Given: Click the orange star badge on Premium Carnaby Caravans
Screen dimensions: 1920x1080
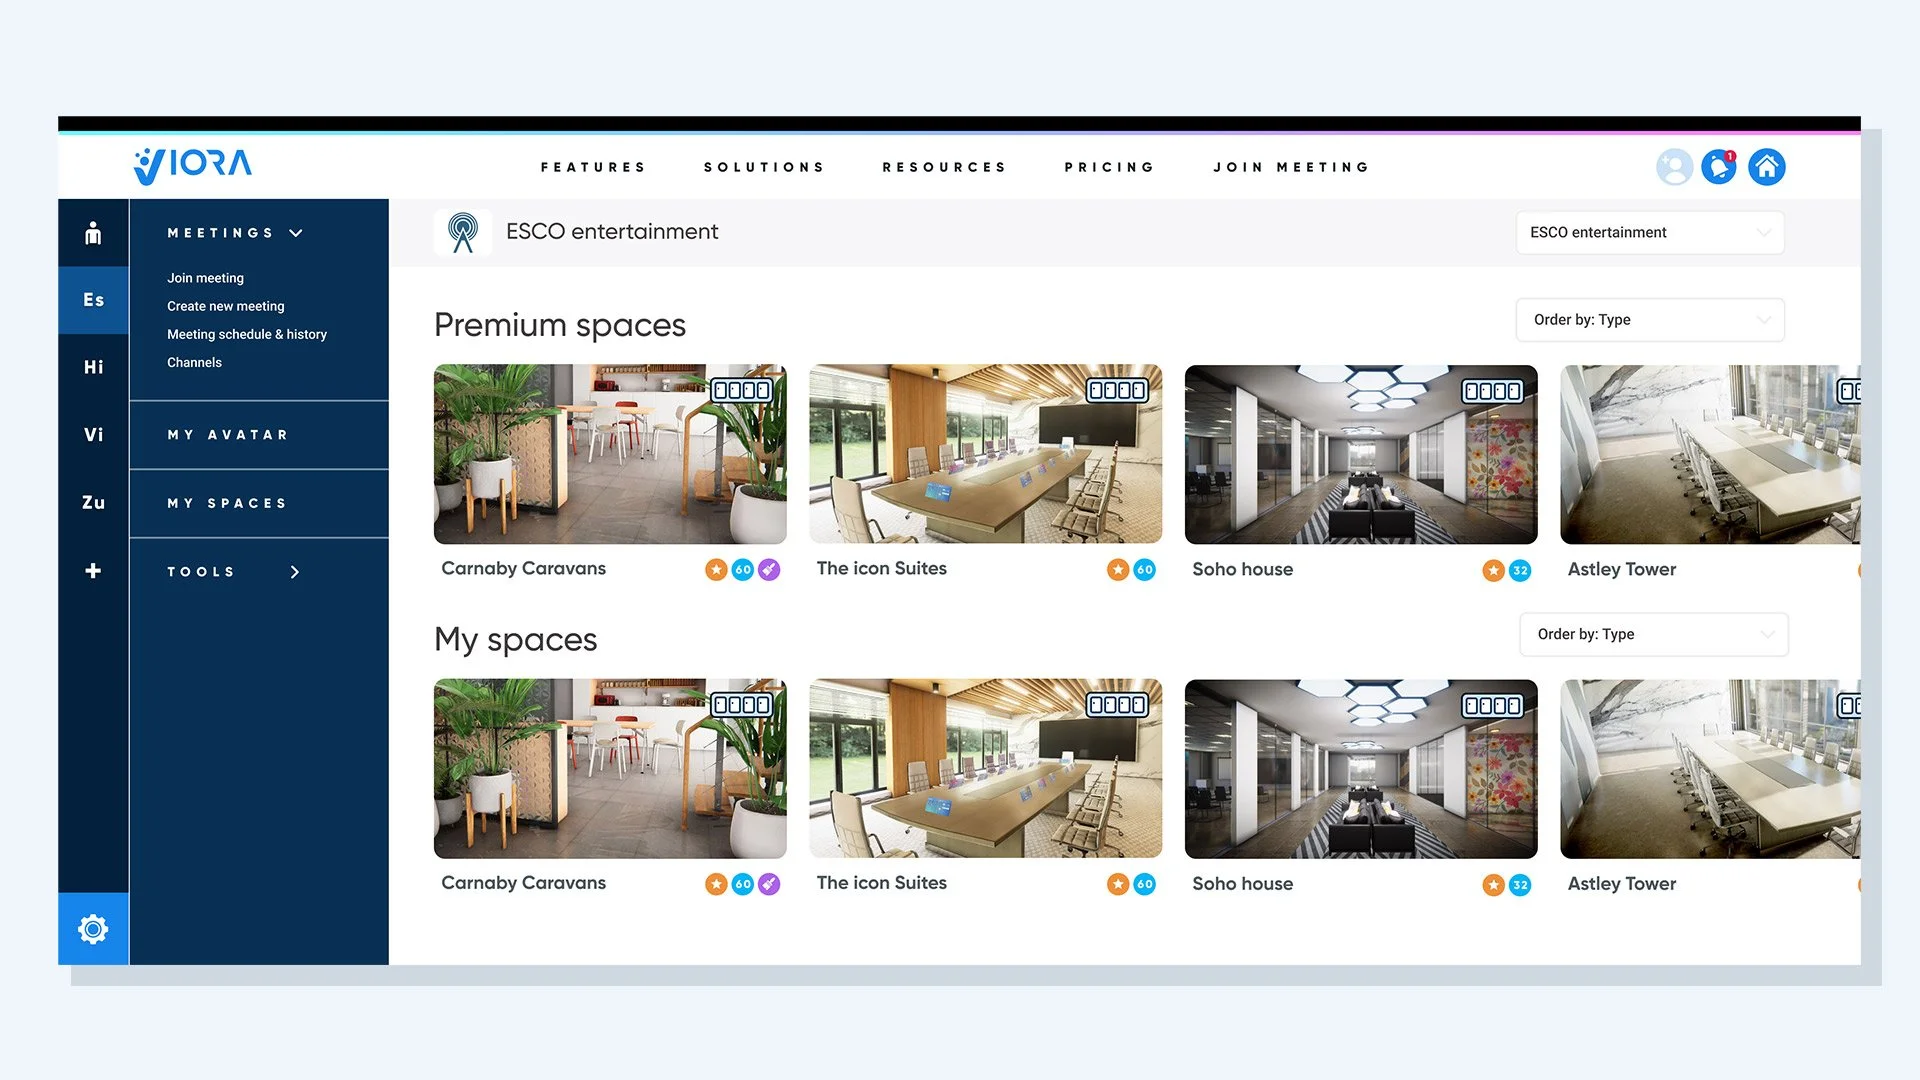Looking at the screenshot, I should [x=716, y=570].
